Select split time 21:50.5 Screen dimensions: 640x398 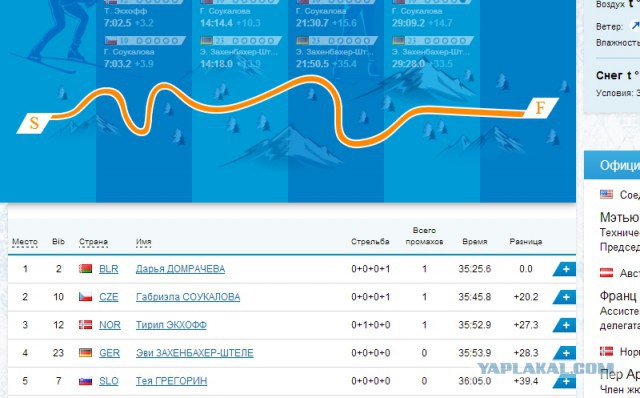312,64
